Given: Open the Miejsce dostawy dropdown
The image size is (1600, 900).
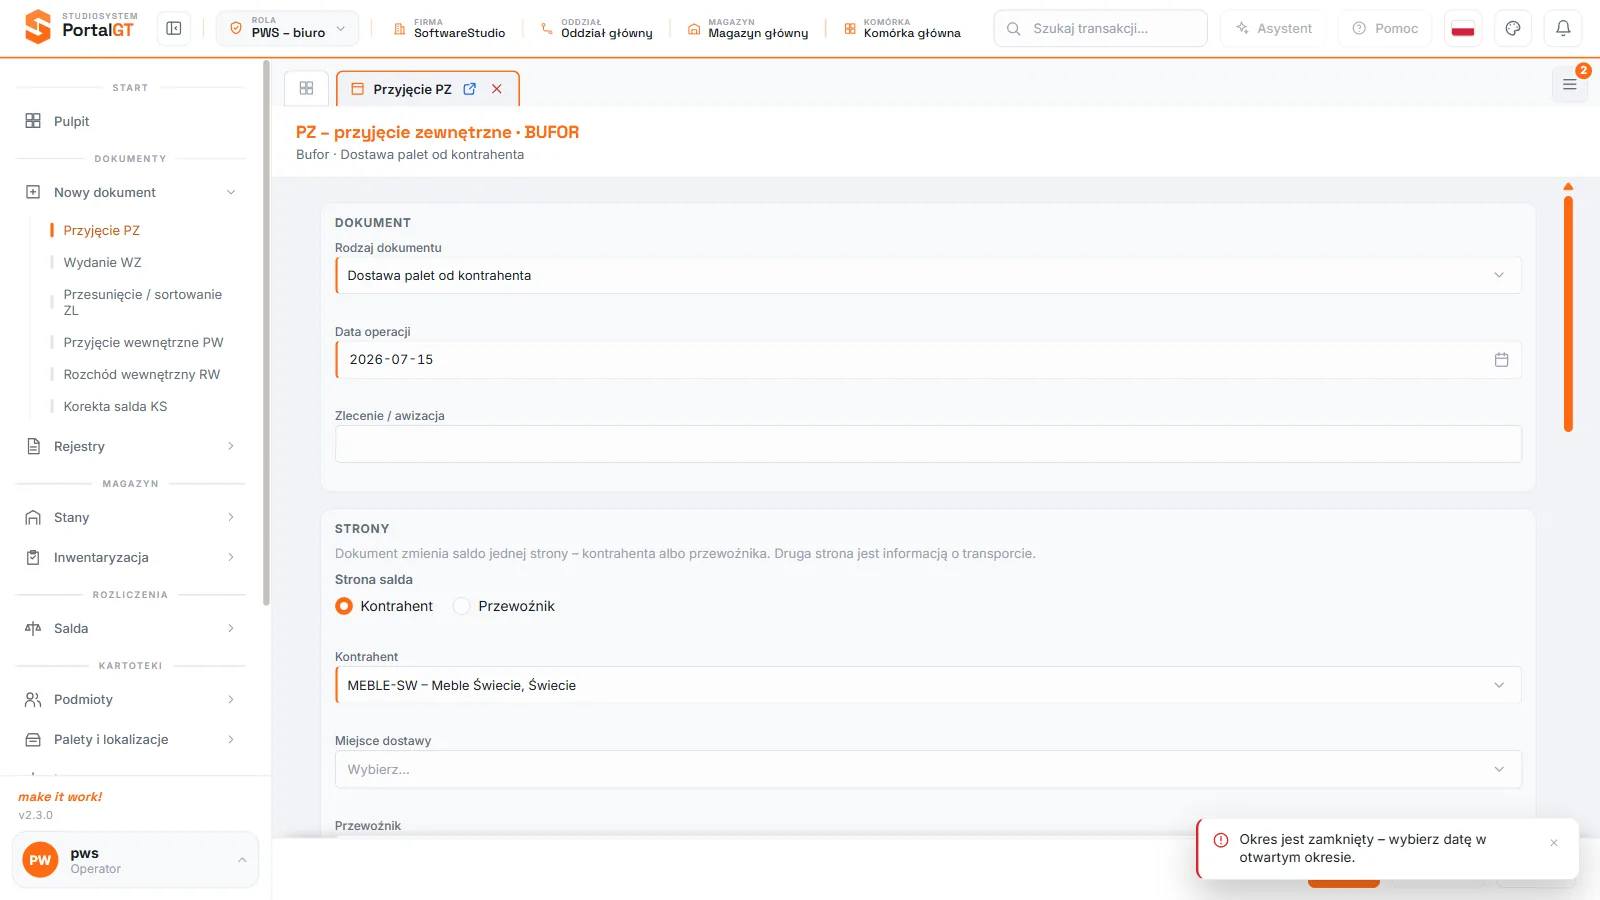Looking at the screenshot, I should click(928, 769).
